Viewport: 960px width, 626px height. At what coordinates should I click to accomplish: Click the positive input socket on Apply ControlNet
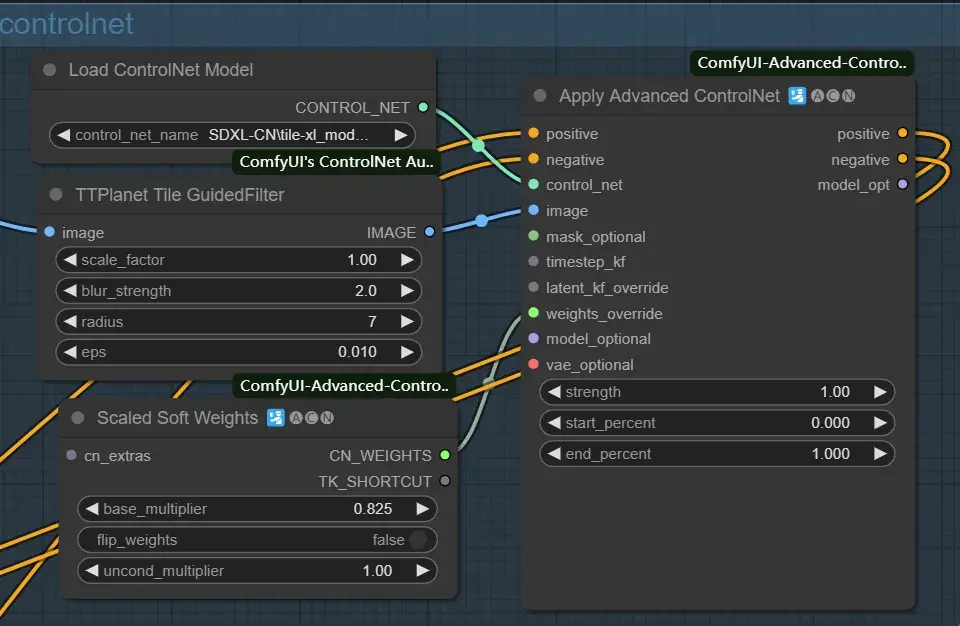pos(533,133)
